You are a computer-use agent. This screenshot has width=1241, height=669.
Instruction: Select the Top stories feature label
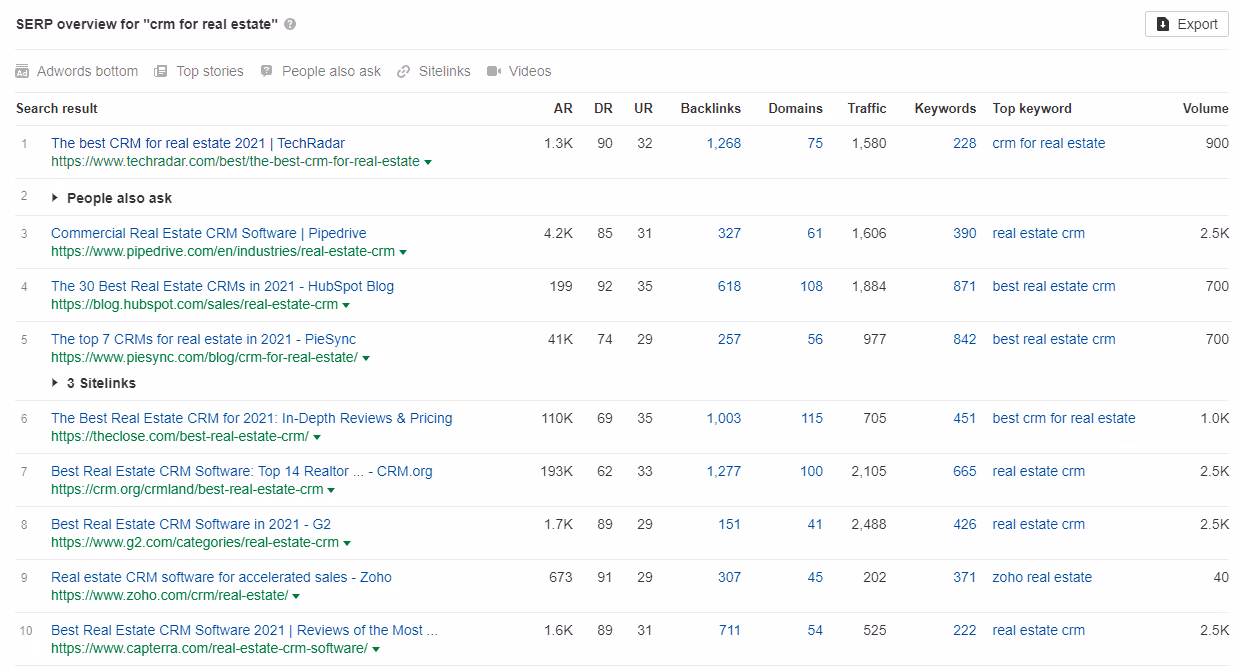coord(210,71)
